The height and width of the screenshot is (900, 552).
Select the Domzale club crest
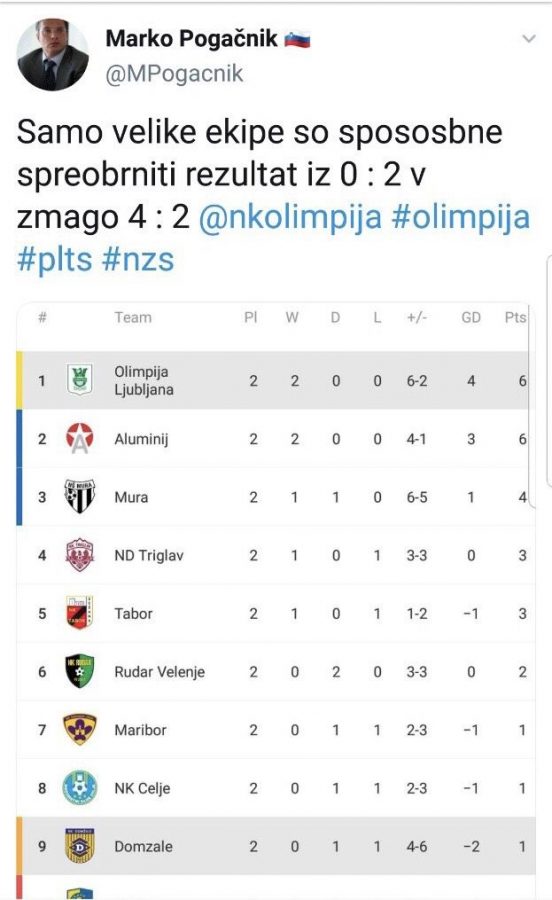point(79,845)
